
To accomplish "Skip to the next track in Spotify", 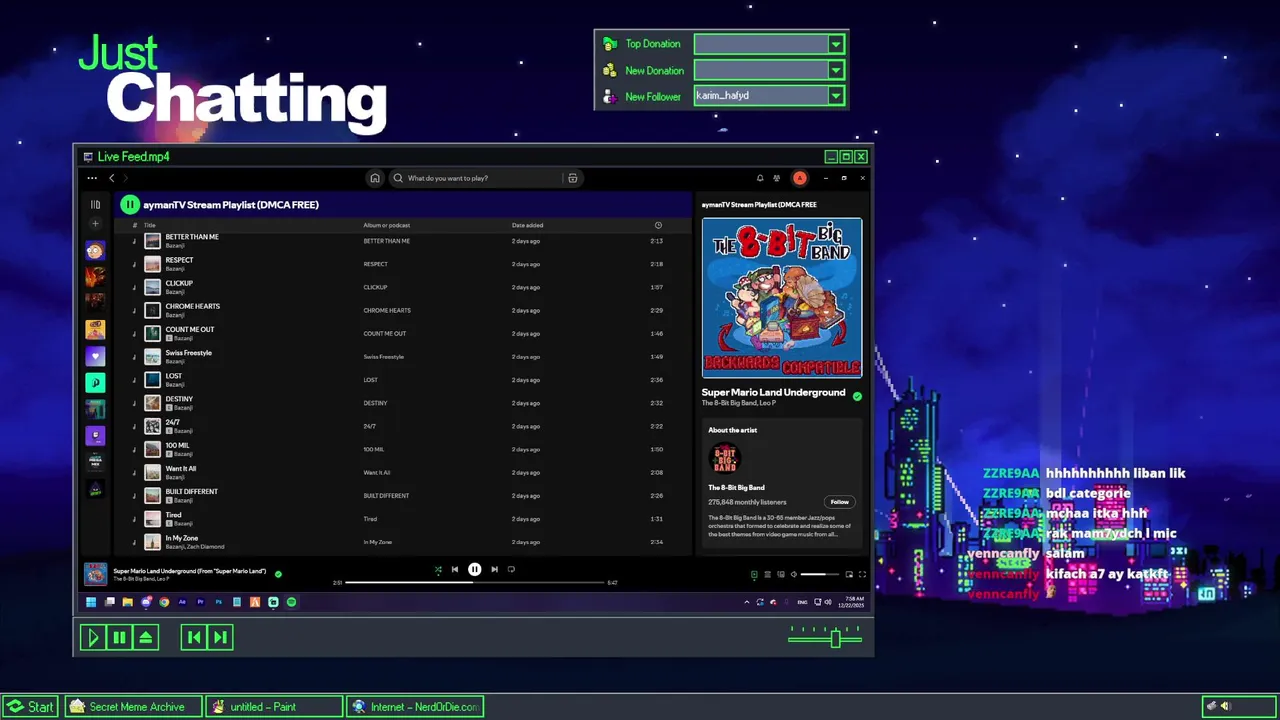I will [x=494, y=570].
